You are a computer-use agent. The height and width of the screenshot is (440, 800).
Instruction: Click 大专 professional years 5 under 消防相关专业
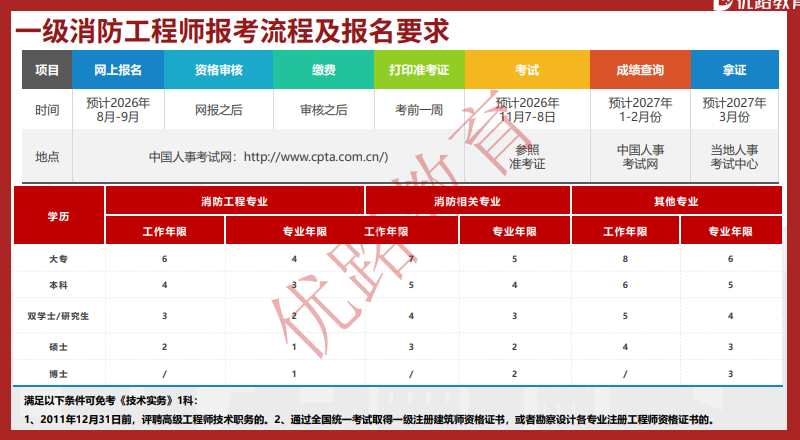514,259
